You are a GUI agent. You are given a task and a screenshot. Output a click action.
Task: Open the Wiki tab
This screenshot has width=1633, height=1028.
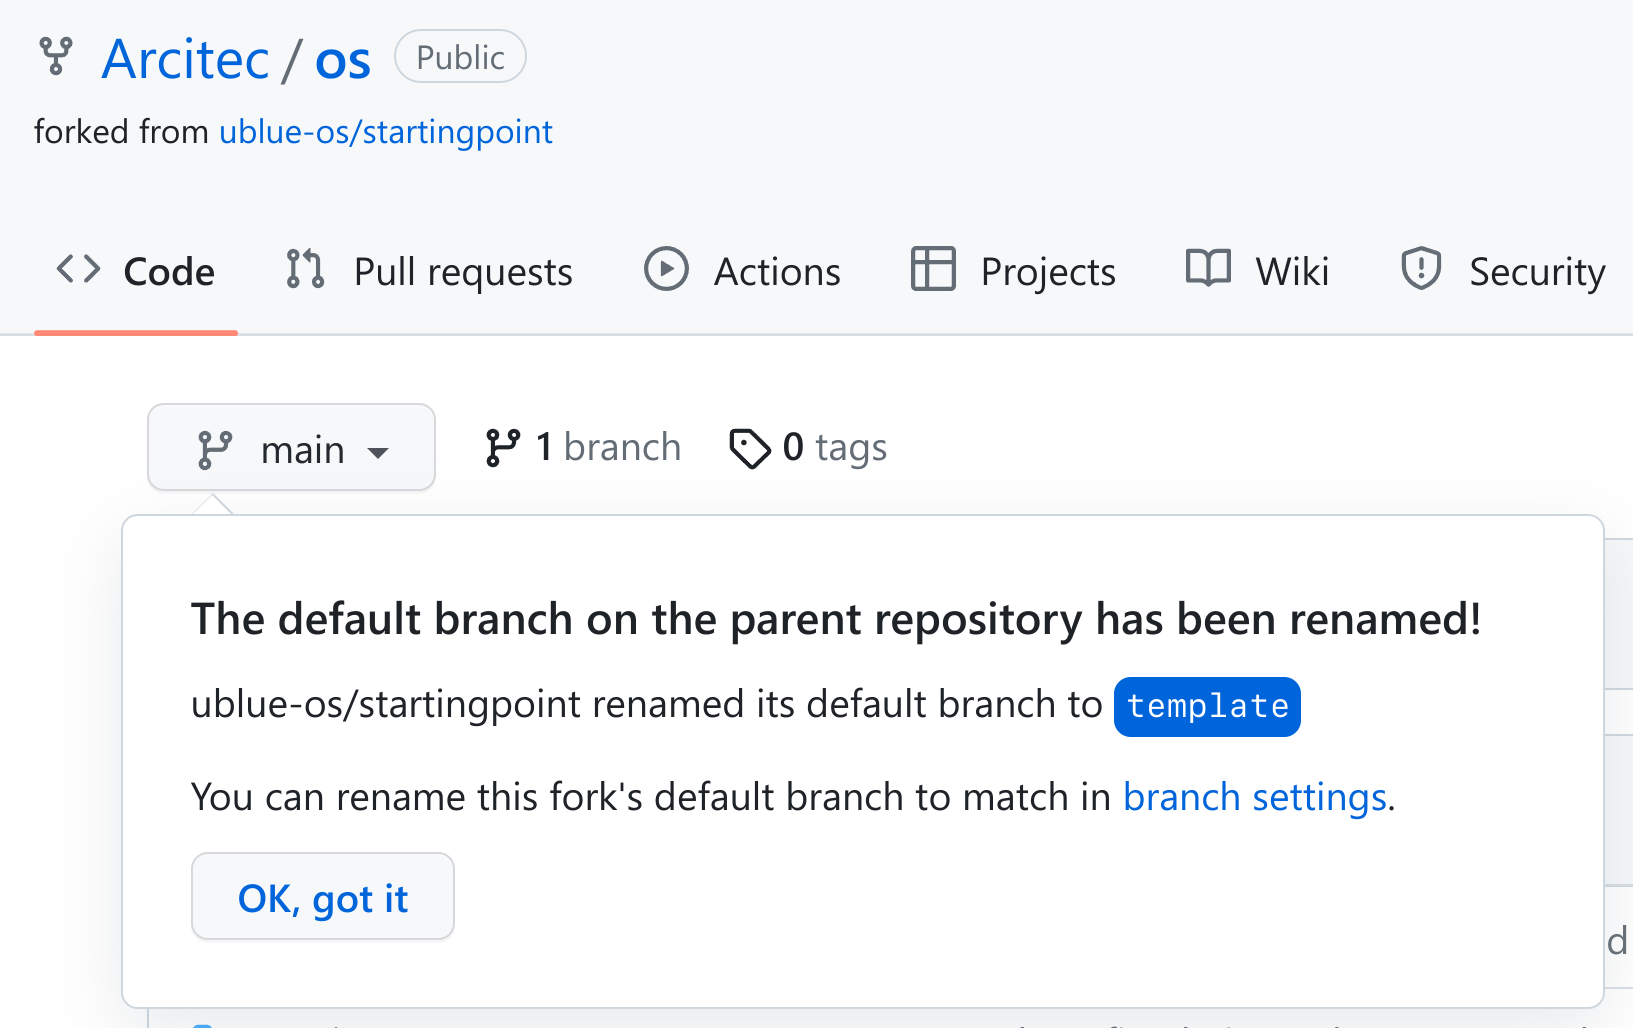(1292, 272)
